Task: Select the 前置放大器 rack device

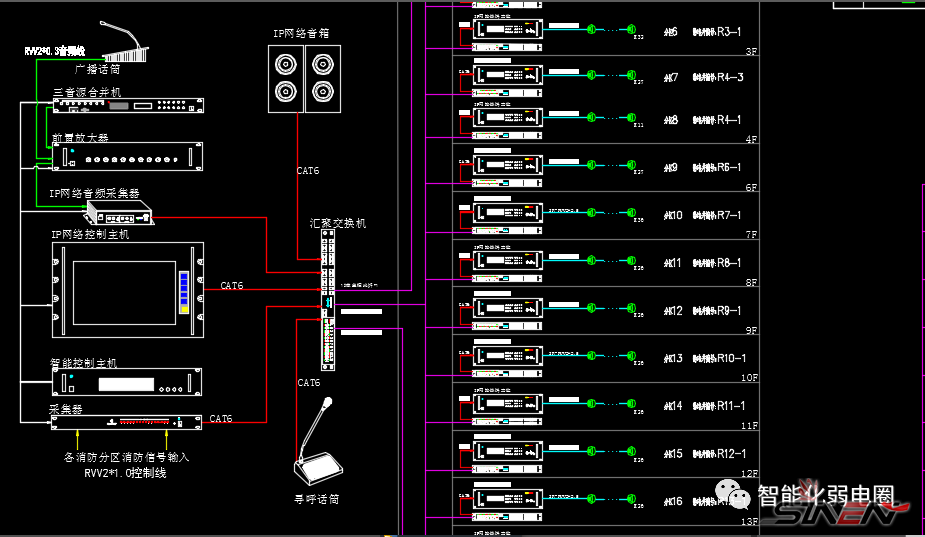Action: [127, 156]
